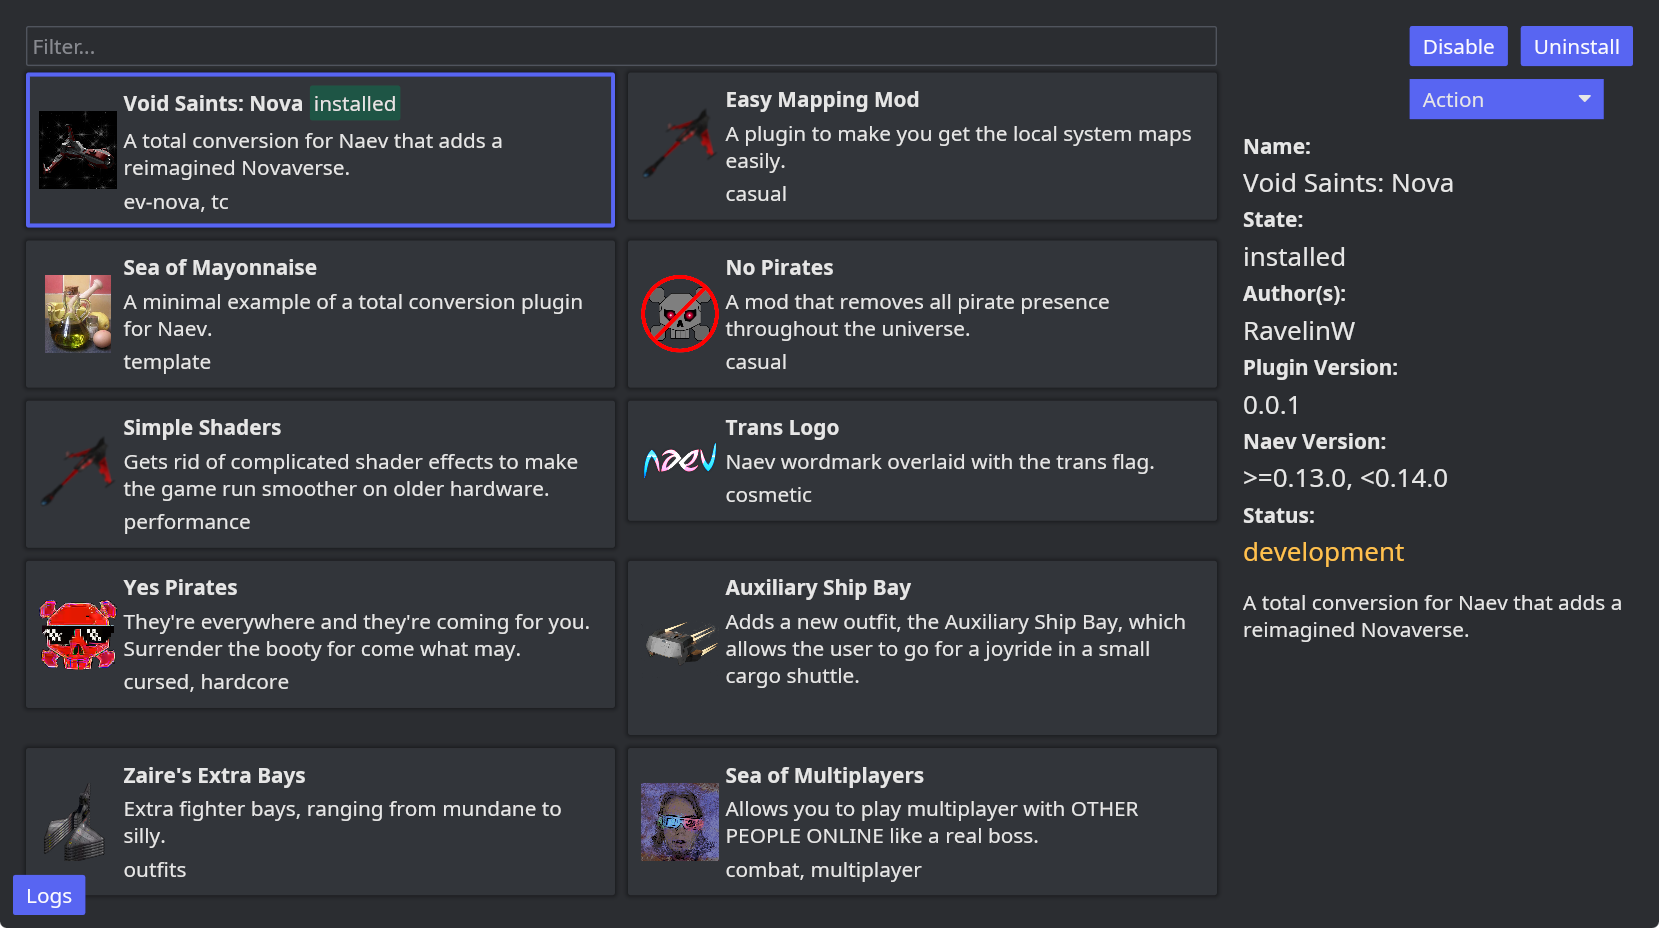The width and height of the screenshot is (1659, 928).
Task: Open the Action dropdown menu
Action: [1505, 99]
